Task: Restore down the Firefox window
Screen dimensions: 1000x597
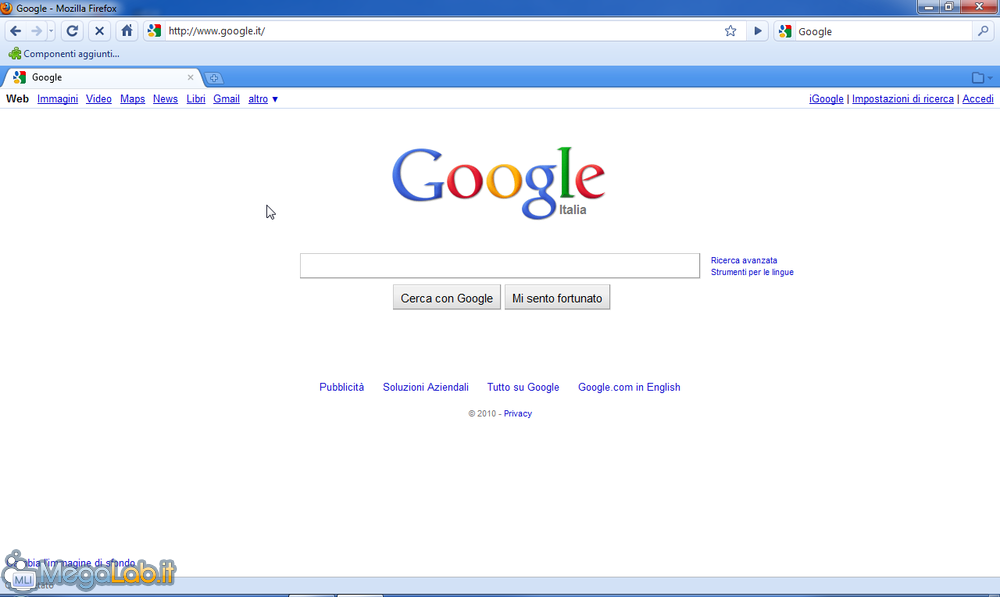Action: tap(948, 7)
